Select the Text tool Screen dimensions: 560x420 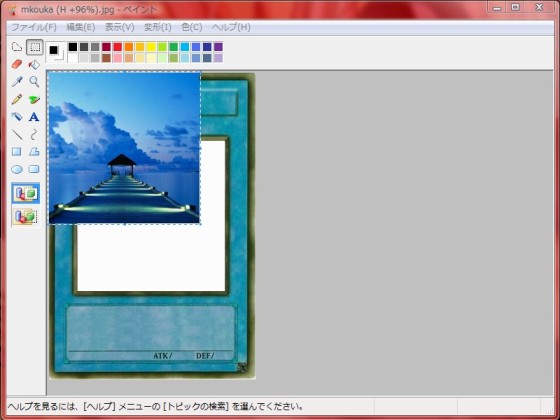click(x=34, y=117)
